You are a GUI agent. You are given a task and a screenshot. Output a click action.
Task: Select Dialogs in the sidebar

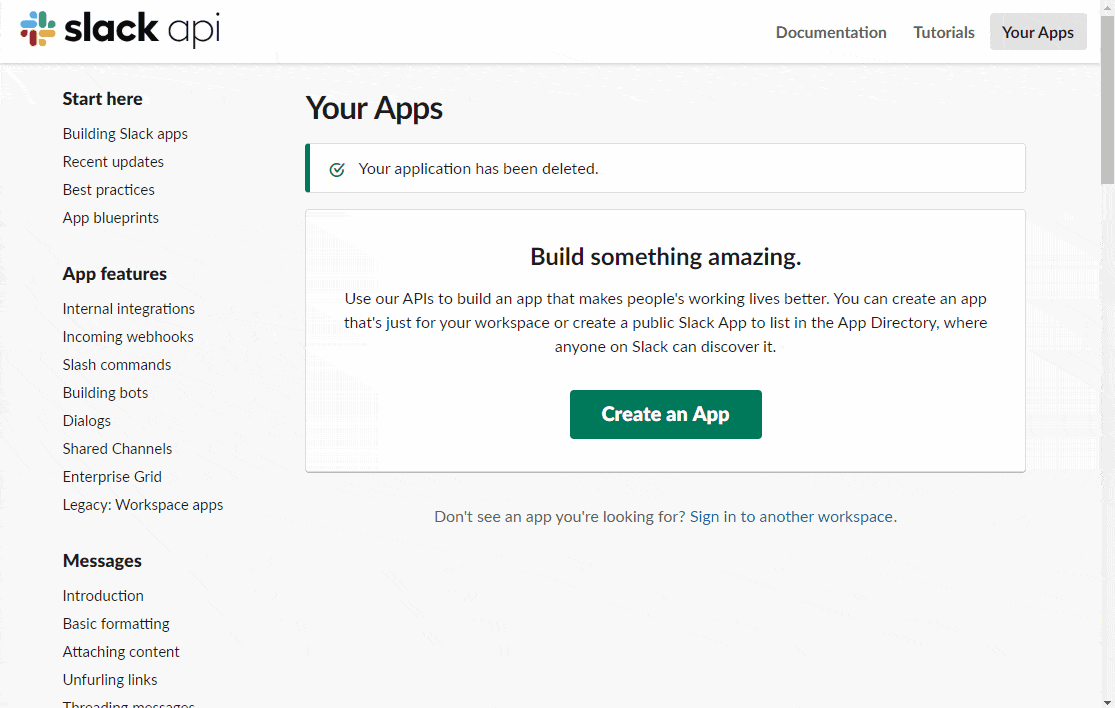[87, 421]
